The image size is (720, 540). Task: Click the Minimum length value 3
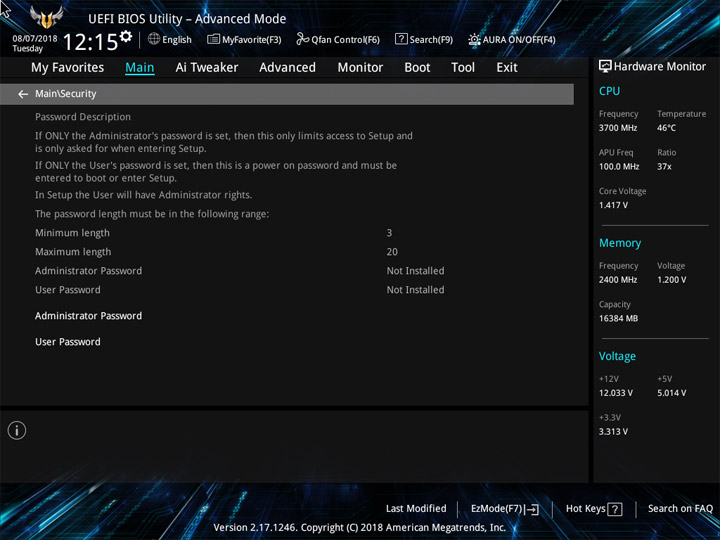tap(389, 233)
